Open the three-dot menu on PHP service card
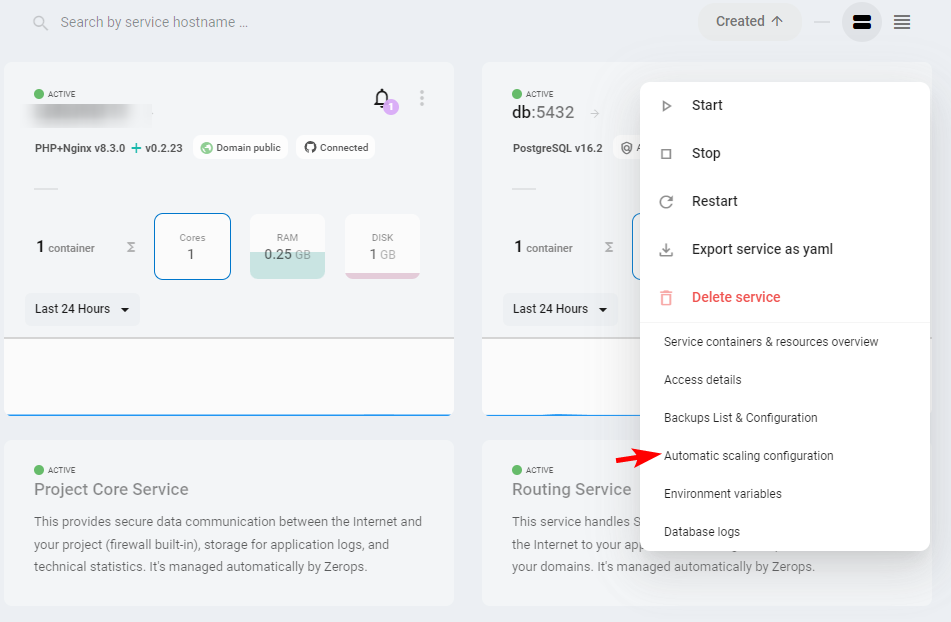Image resolution: width=951 pixels, height=622 pixels. coord(422,98)
